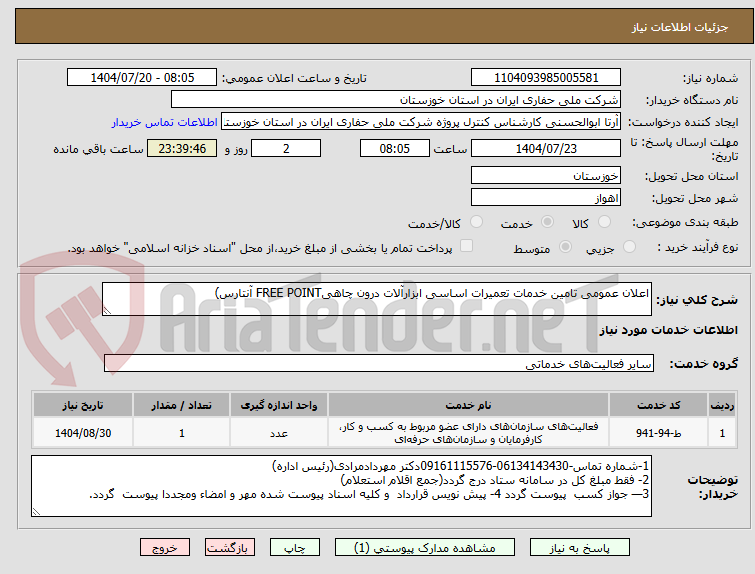Click the خروج exit button

165,548
